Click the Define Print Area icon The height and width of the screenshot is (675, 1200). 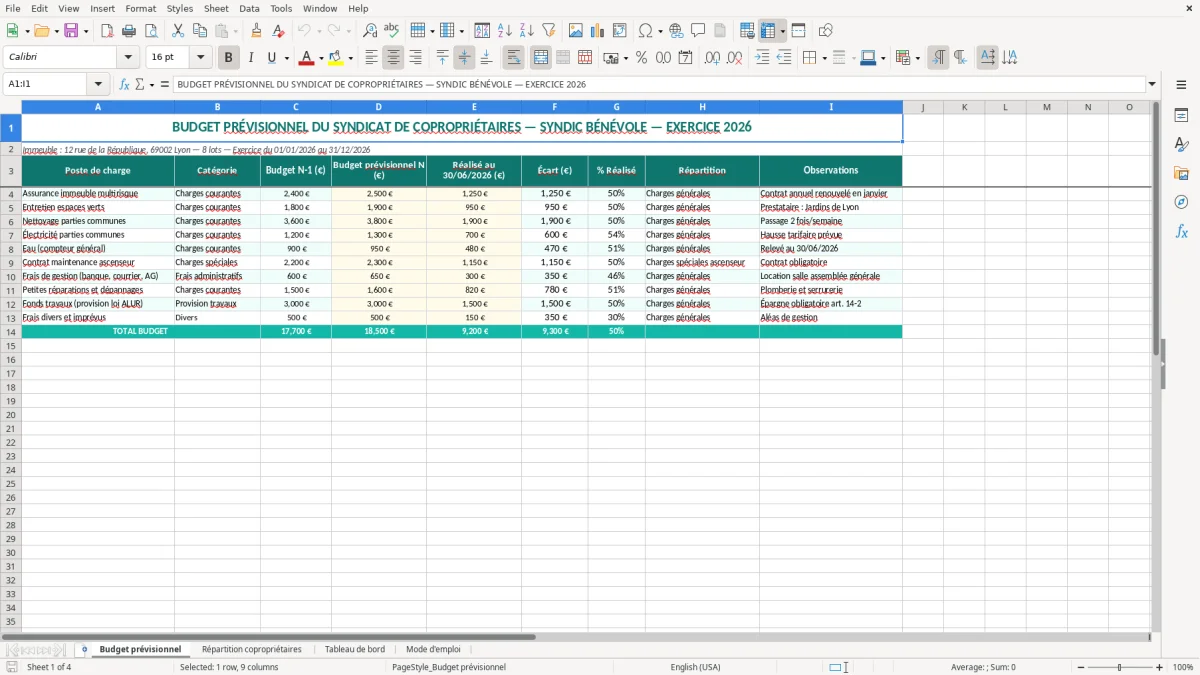pos(747,31)
